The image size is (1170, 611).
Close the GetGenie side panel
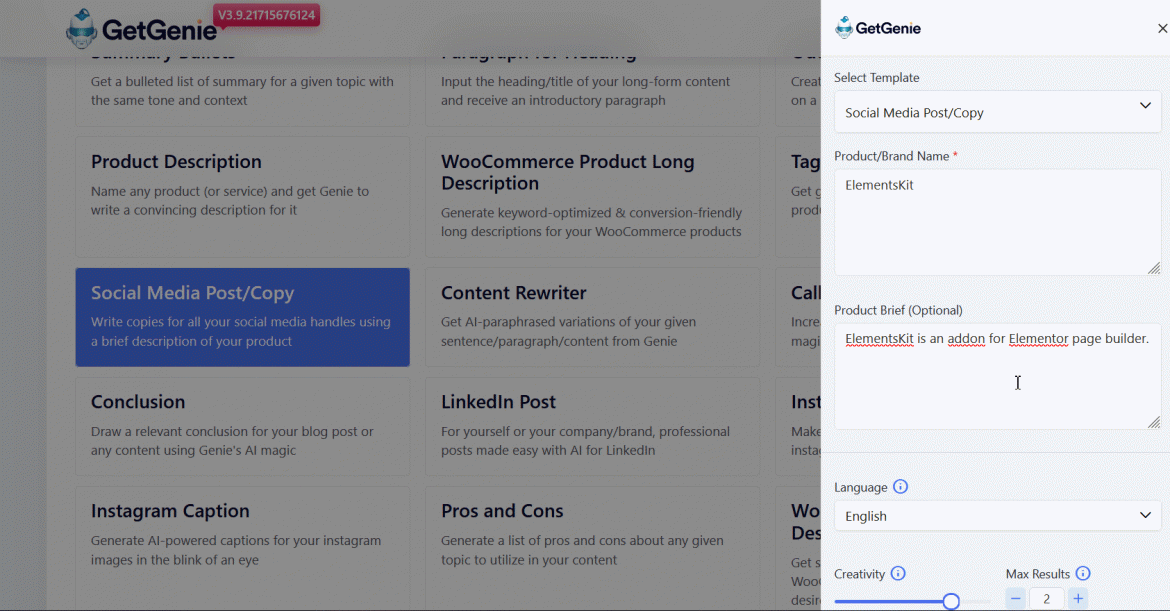(1162, 29)
